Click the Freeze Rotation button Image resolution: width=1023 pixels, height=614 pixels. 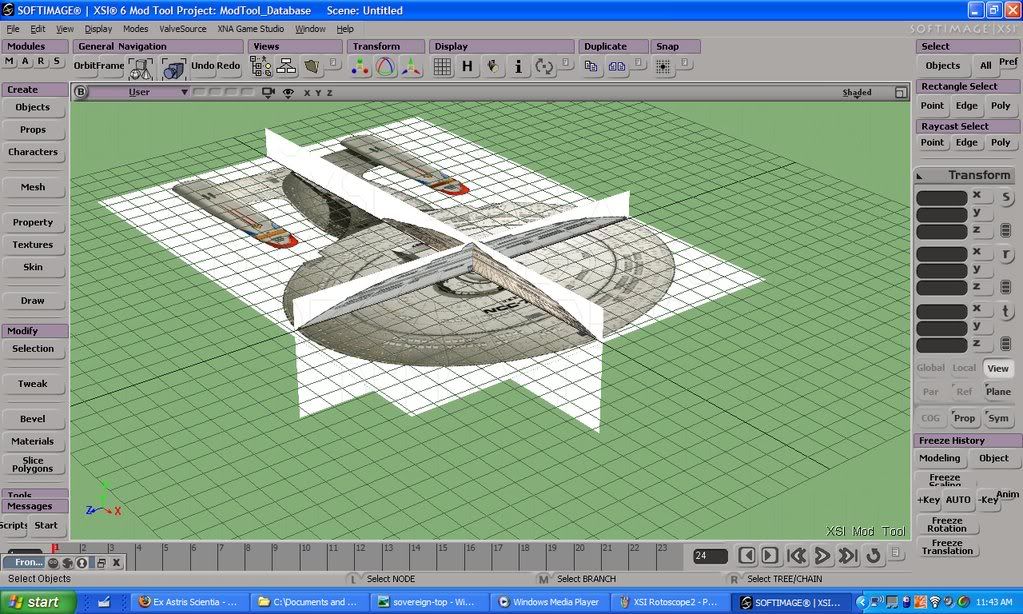pyautogui.click(x=947, y=525)
